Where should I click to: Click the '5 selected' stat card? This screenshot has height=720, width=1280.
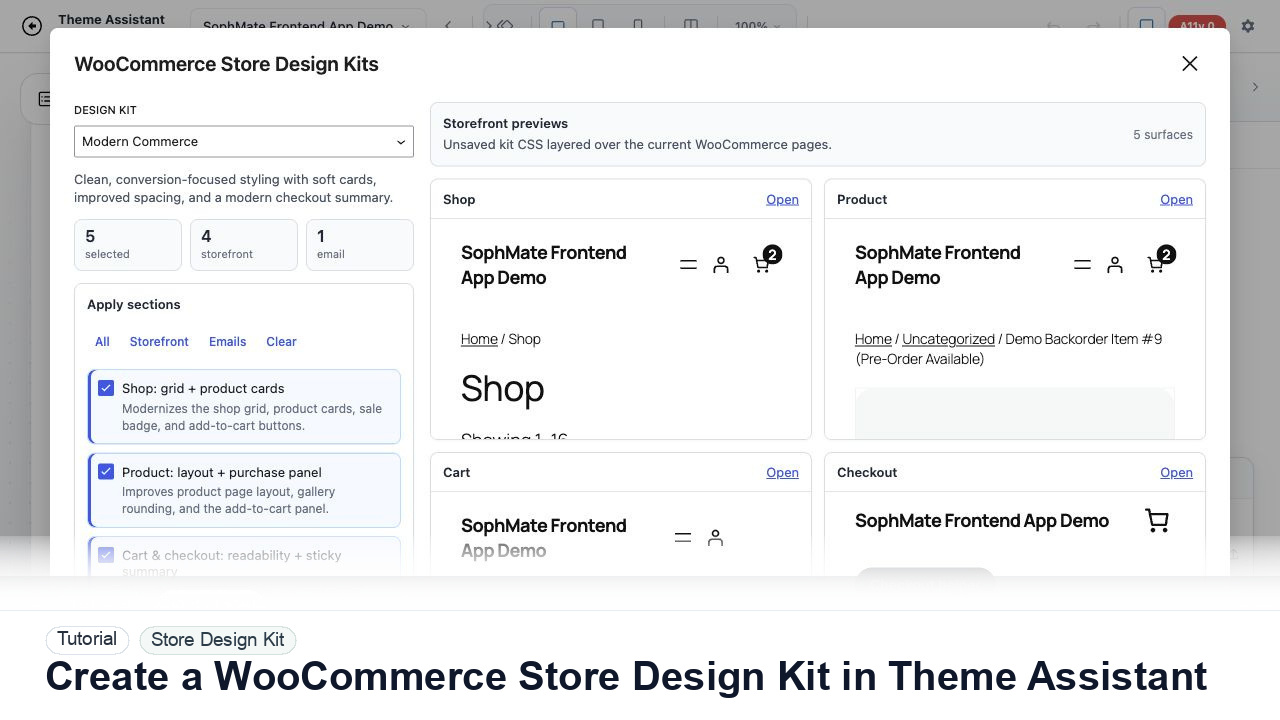(x=128, y=245)
